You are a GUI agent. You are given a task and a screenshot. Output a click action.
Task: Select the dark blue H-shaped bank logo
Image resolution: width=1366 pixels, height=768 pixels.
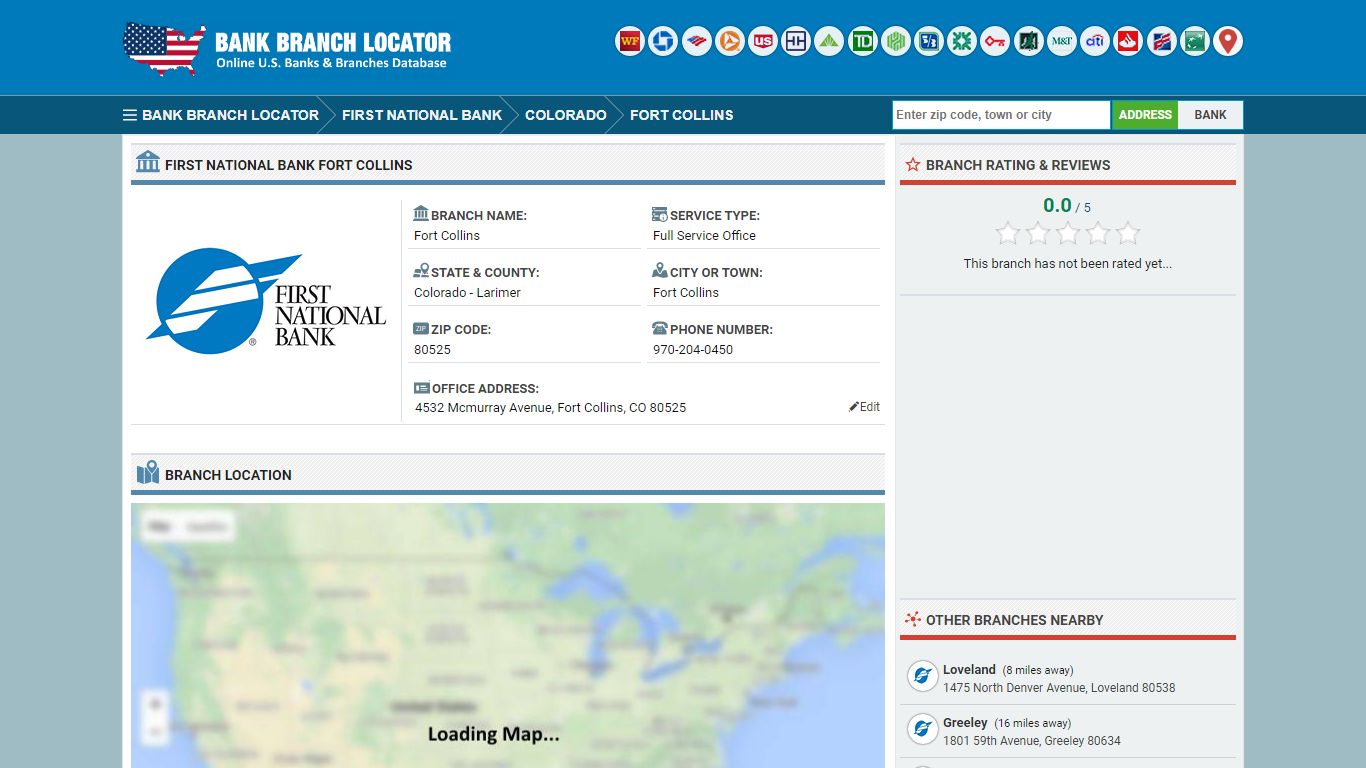coord(795,41)
